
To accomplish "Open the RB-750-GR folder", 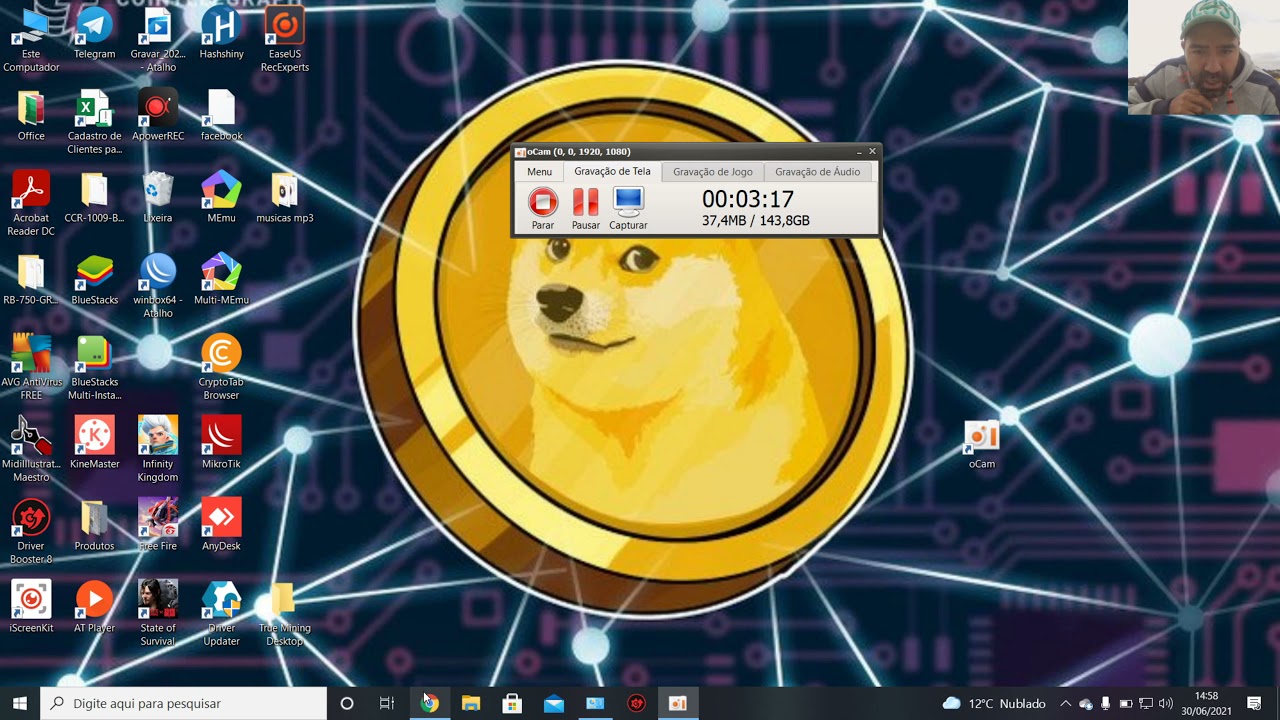I will tap(31, 280).
